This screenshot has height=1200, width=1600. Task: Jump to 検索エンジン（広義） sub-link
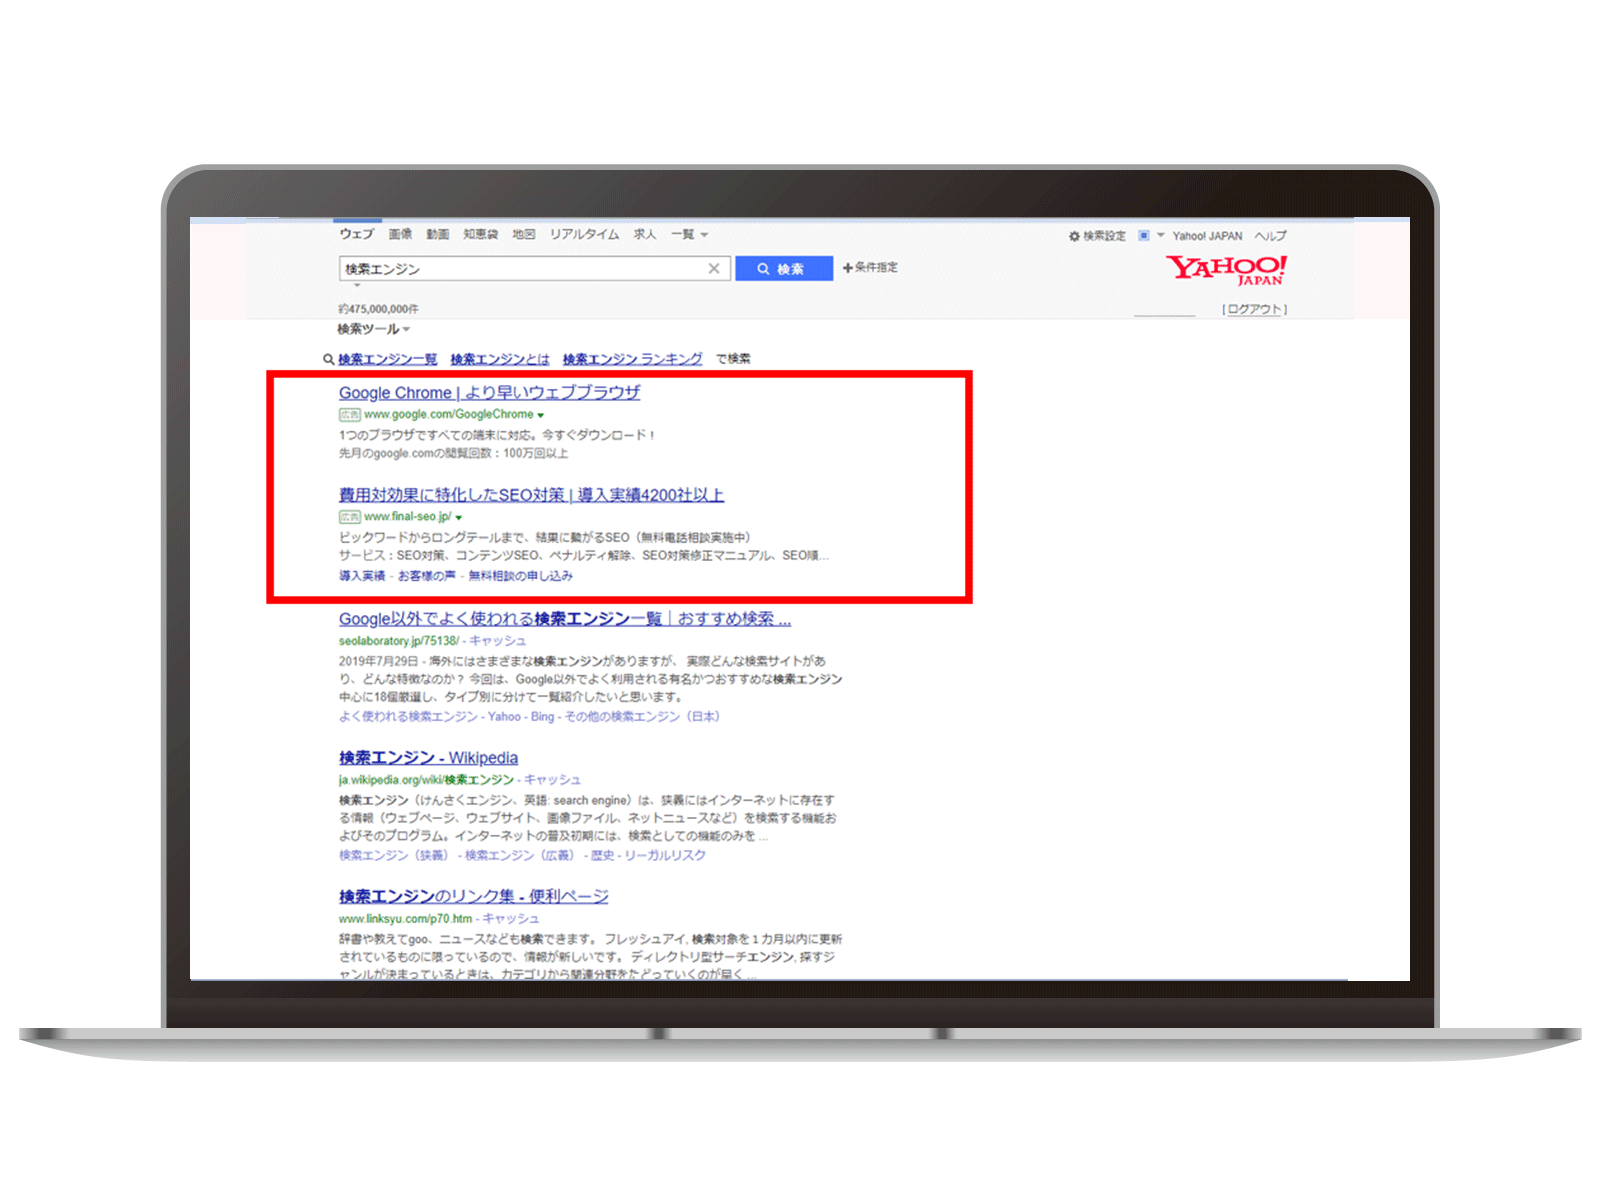520,856
